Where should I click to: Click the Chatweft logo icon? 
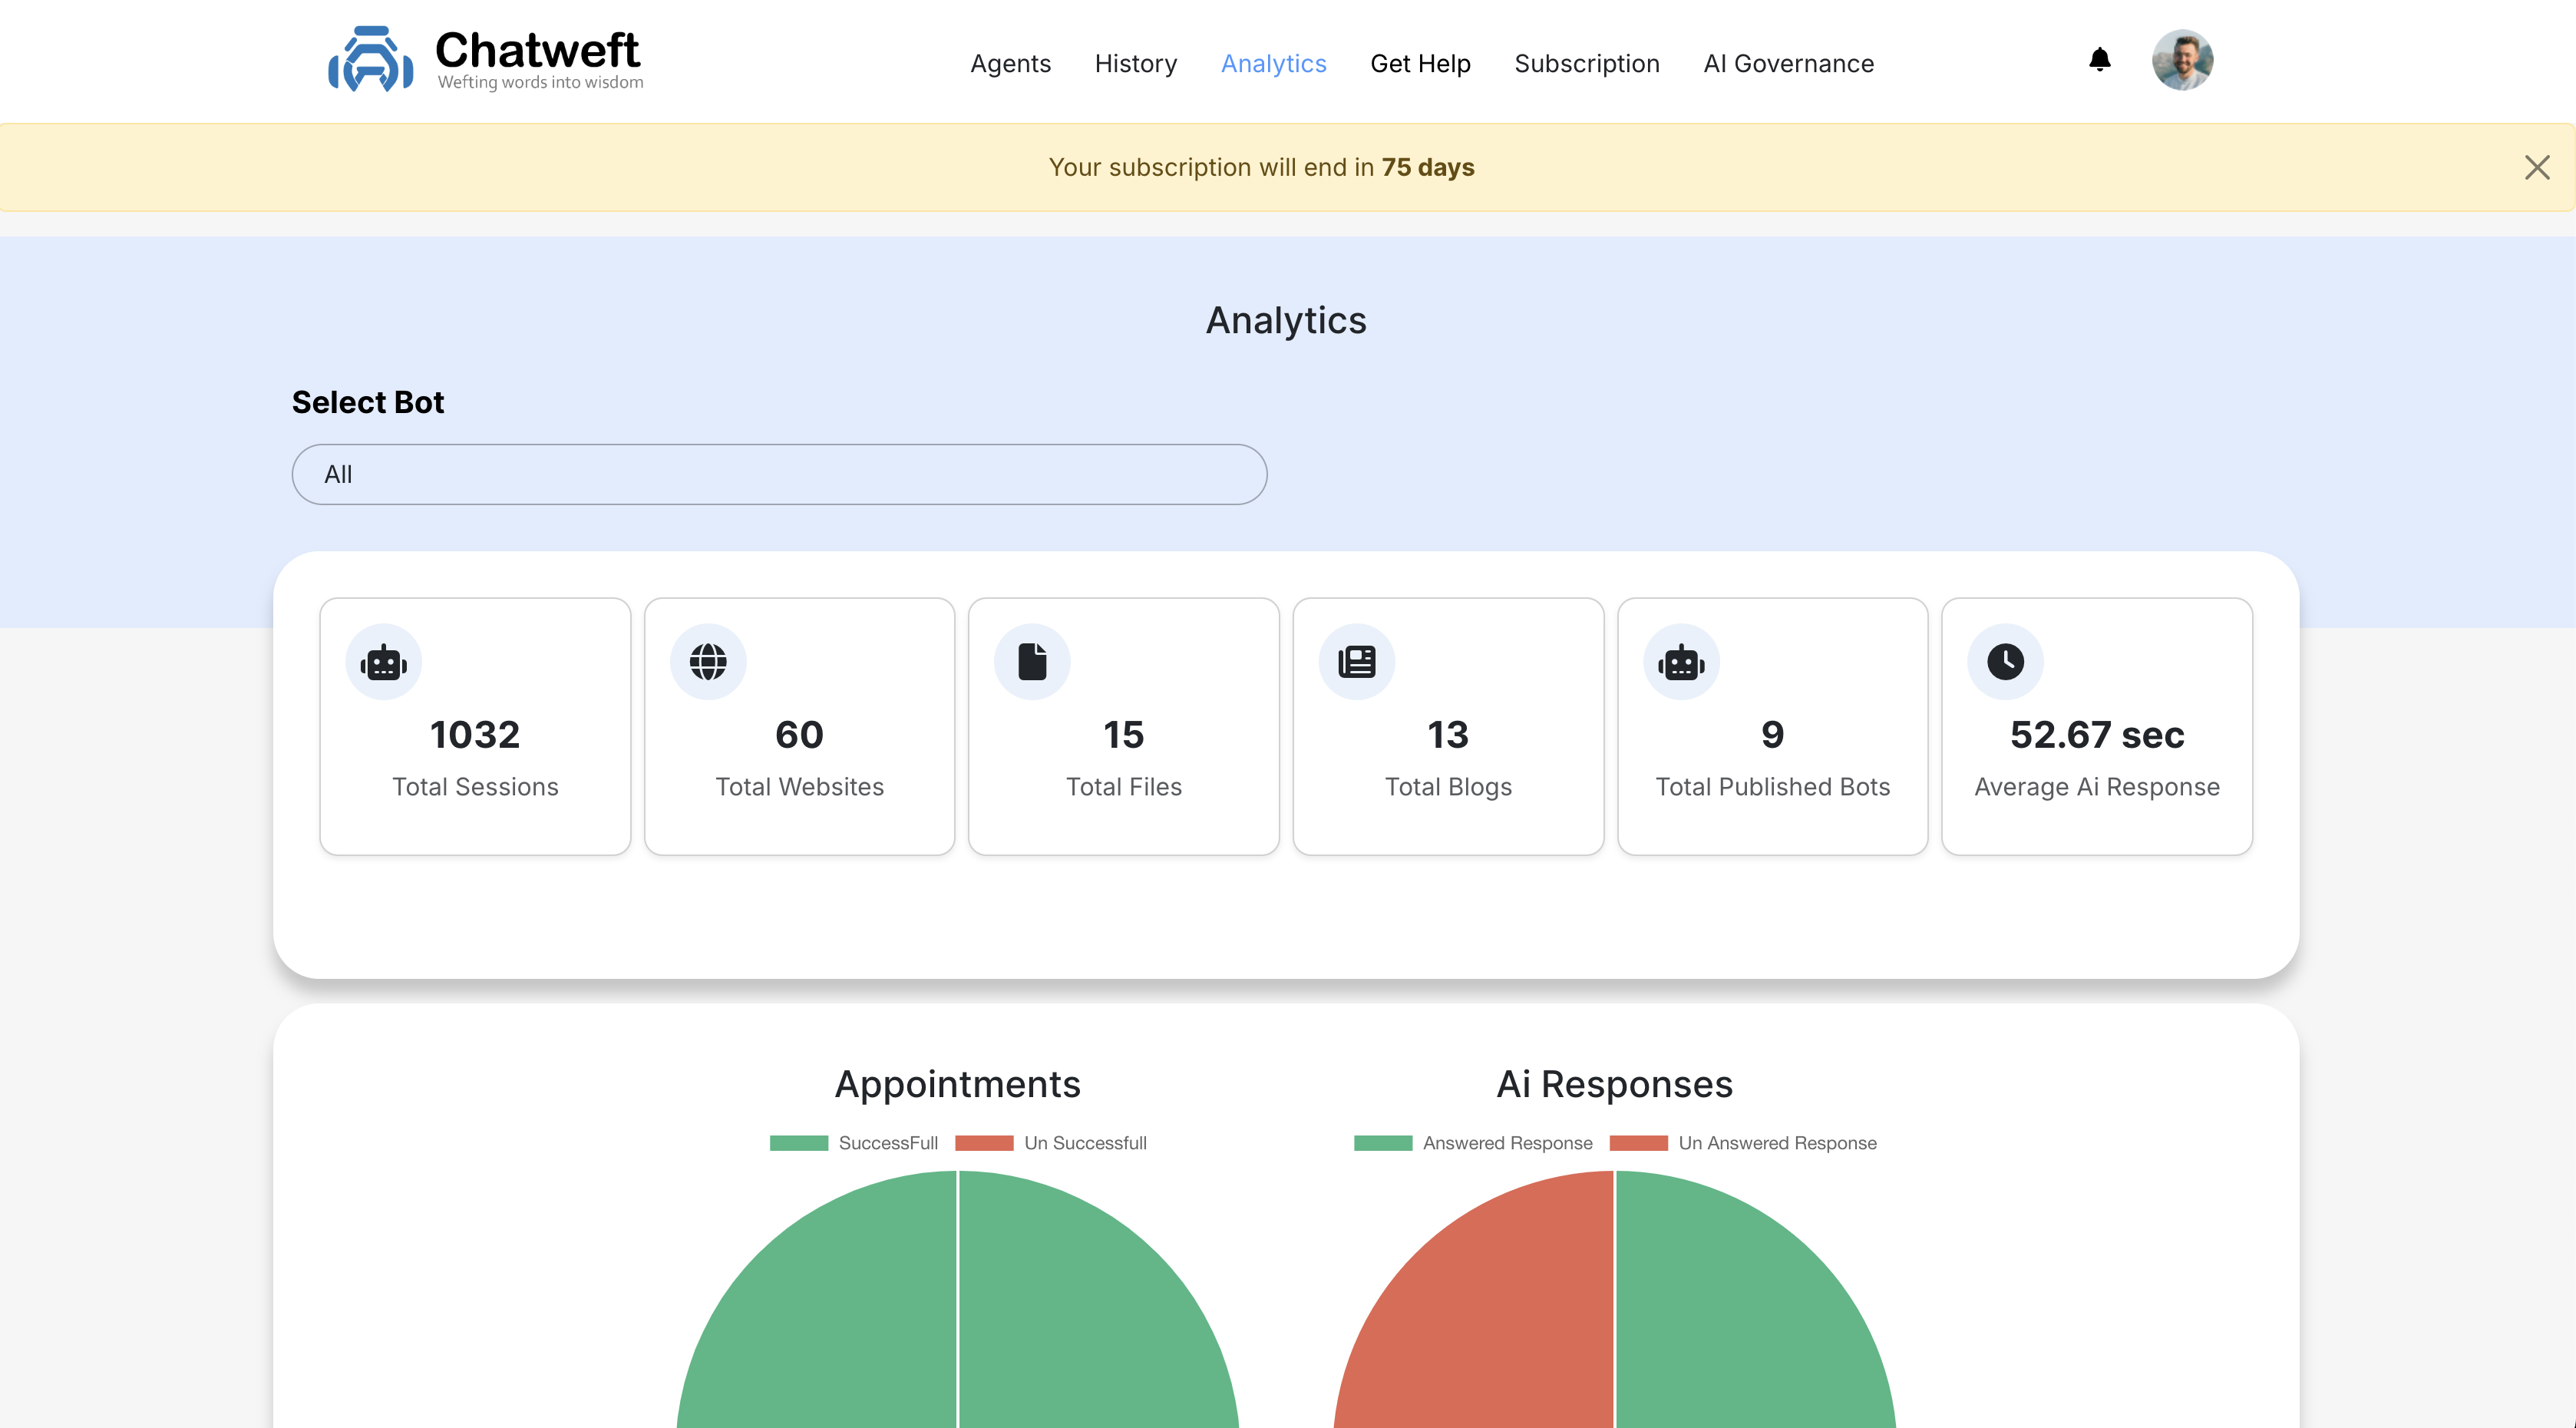click(371, 59)
